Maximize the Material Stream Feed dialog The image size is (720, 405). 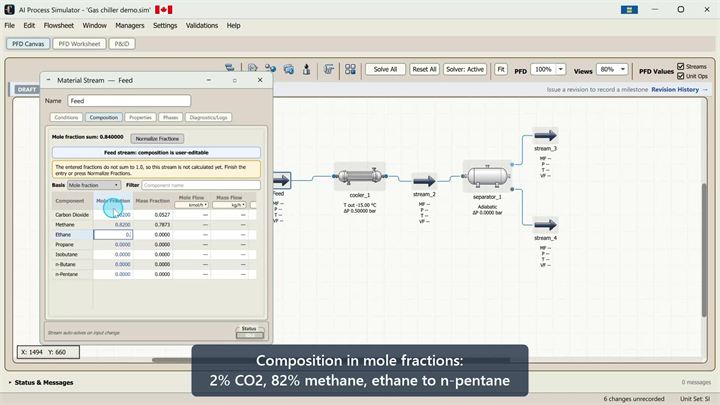pyautogui.click(x=235, y=80)
